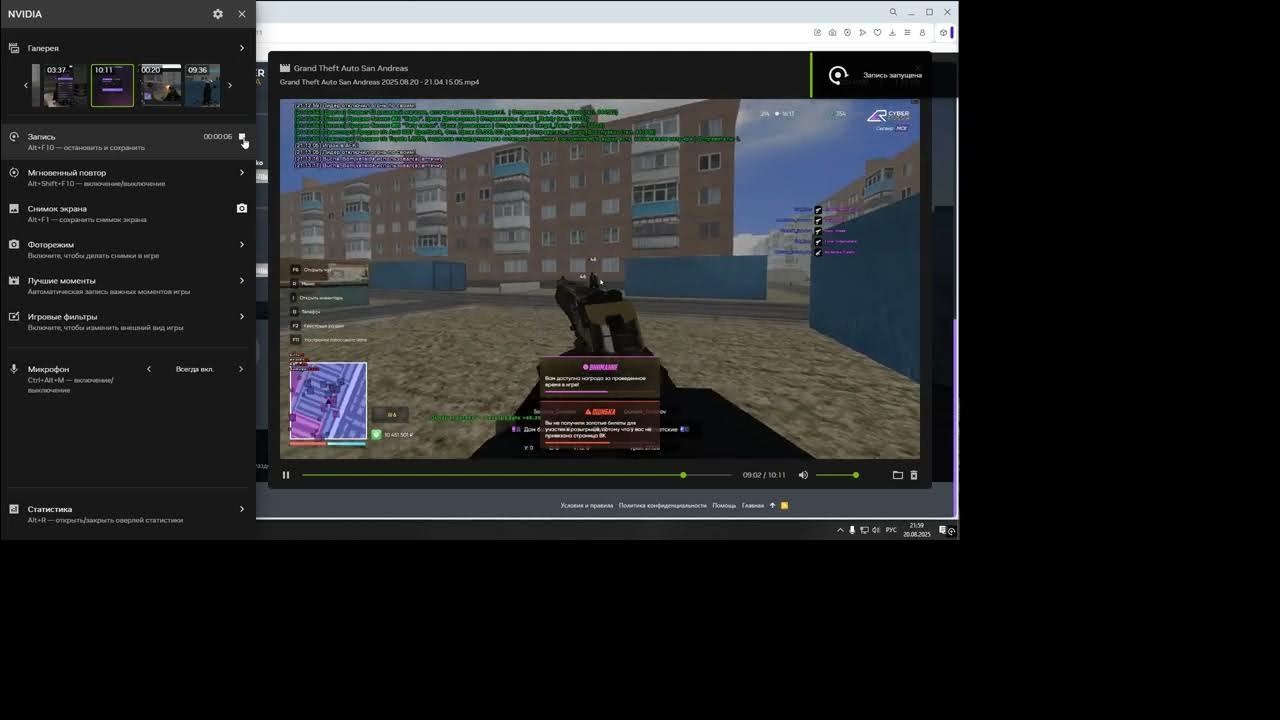Expand Мгновенный повтор options
The height and width of the screenshot is (720, 1280).
click(241, 173)
